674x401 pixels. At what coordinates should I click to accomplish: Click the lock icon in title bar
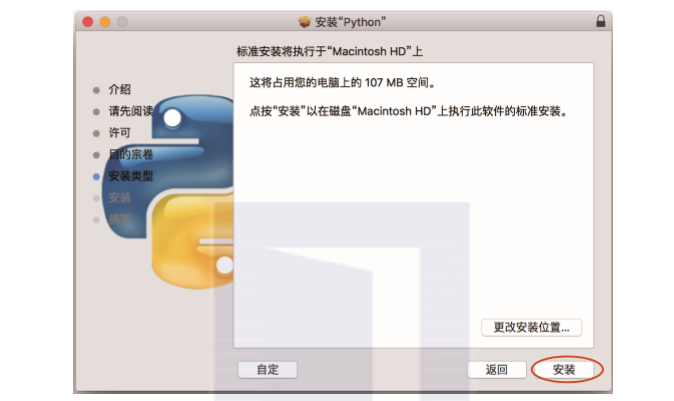click(x=600, y=21)
